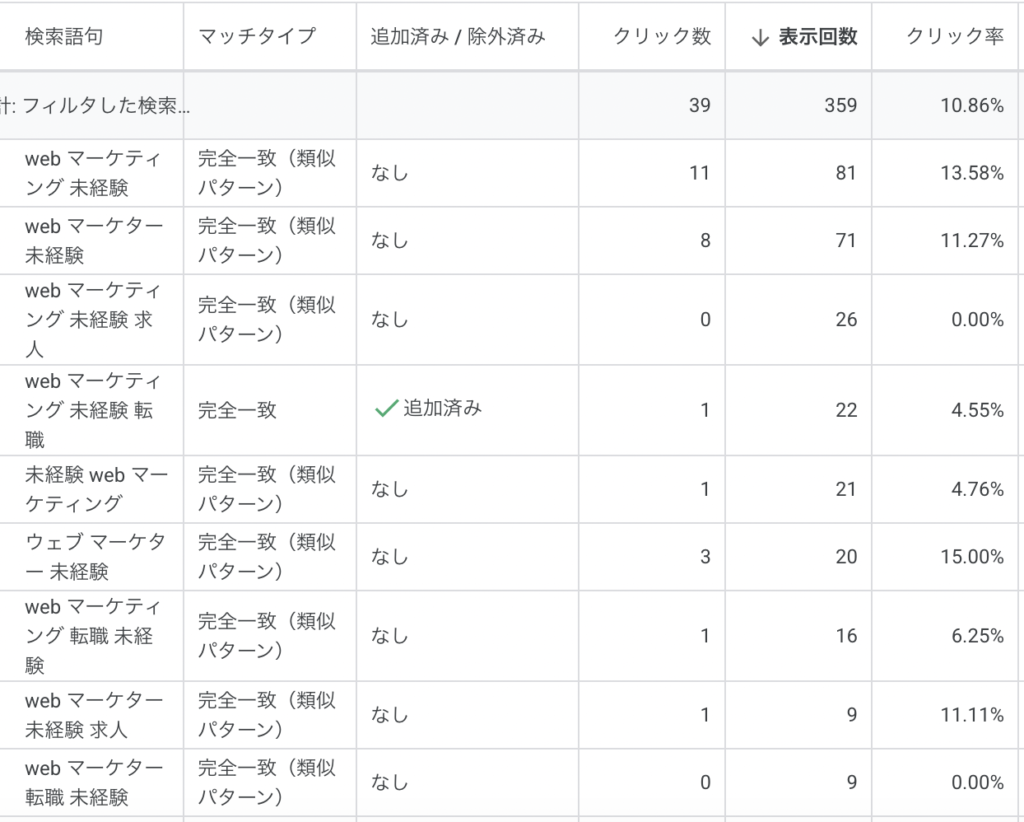
Task: Click the マッチタイプ column header
Action: 257,37
